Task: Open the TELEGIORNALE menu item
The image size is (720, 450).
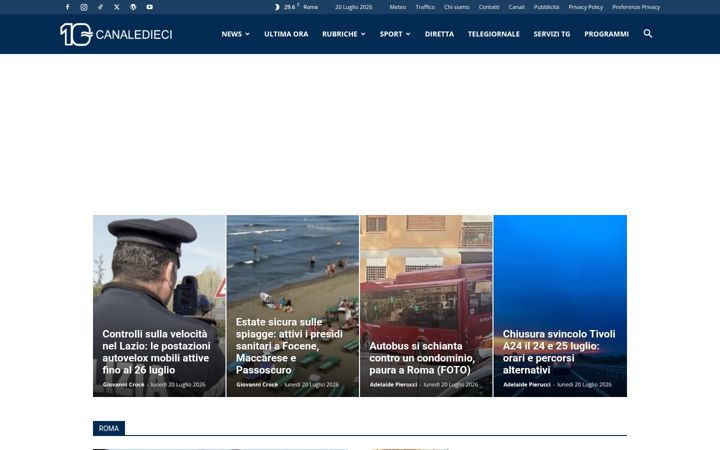Action: (x=494, y=34)
